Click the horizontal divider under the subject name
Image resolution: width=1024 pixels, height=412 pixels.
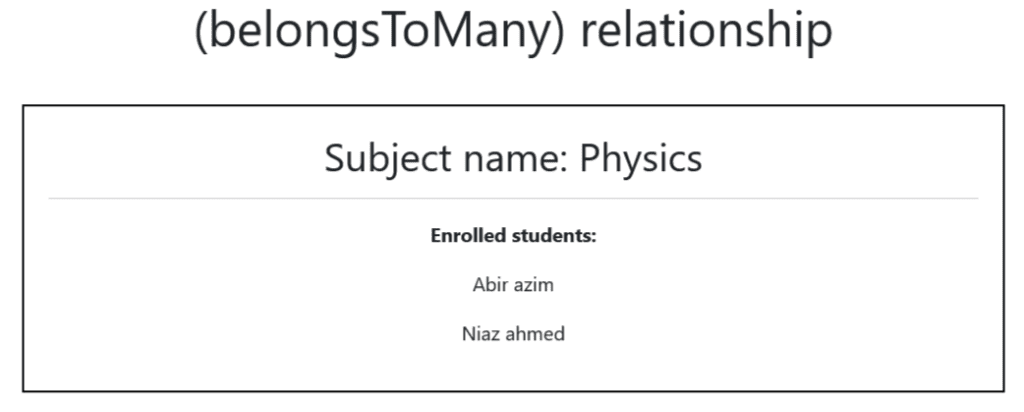point(513,199)
